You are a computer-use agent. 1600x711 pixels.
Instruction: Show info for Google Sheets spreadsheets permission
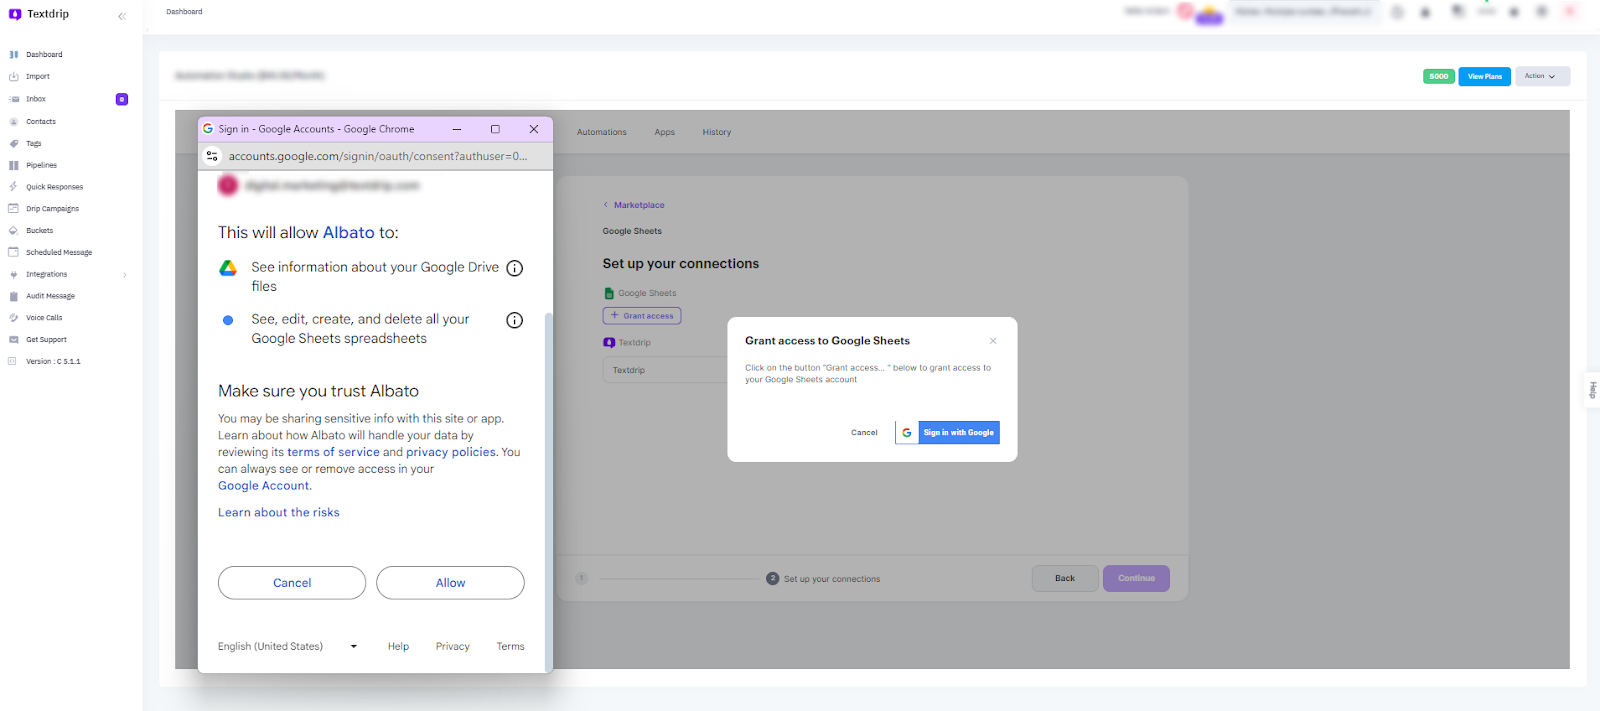[515, 320]
